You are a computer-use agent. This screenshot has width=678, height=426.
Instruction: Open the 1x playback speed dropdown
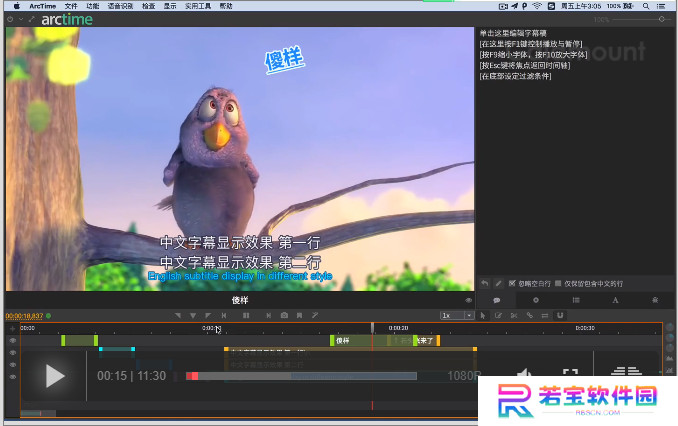[x=457, y=316]
